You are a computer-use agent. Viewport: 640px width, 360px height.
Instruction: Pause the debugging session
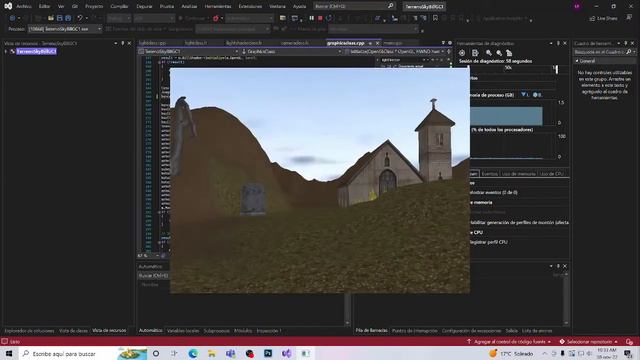point(311,18)
